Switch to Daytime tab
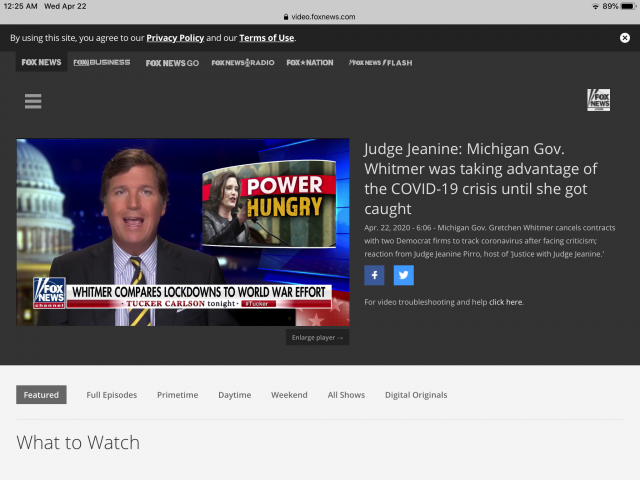Screen dimensions: 640x480 [235, 395]
